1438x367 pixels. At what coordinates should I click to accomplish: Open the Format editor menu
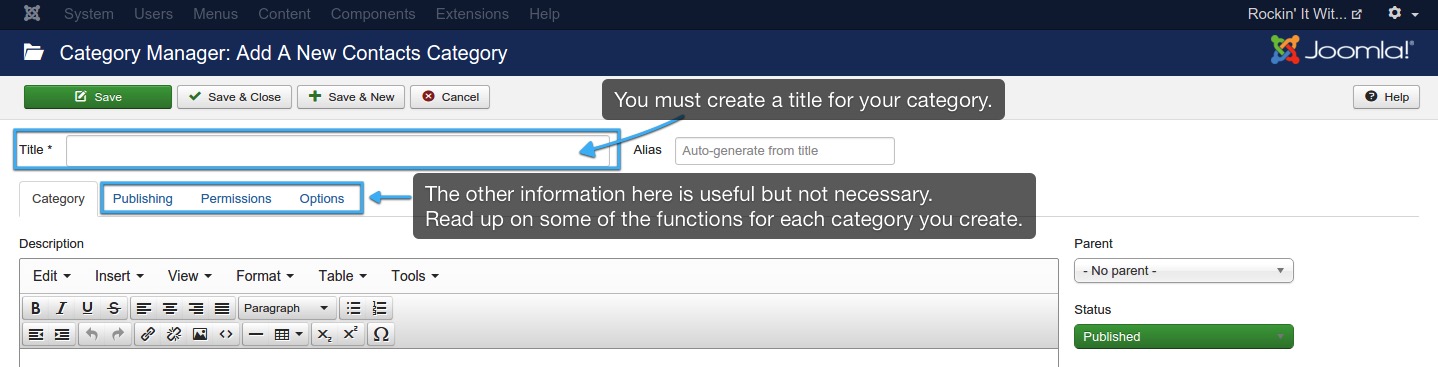tap(264, 276)
